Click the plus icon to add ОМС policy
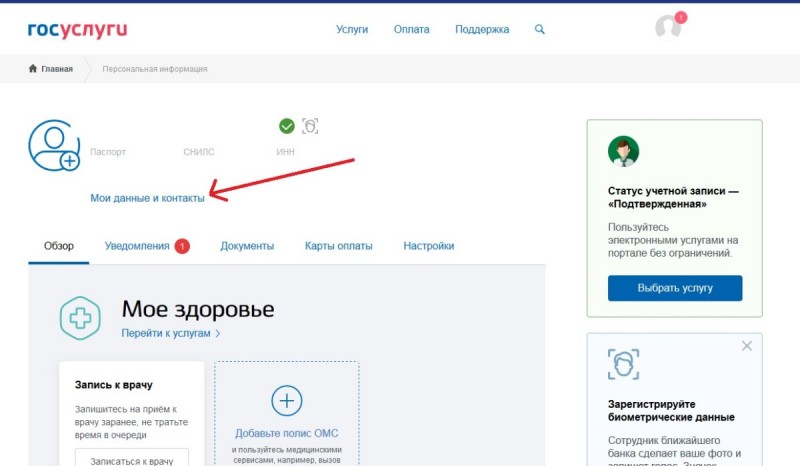This screenshot has width=800, height=466. point(287,401)
